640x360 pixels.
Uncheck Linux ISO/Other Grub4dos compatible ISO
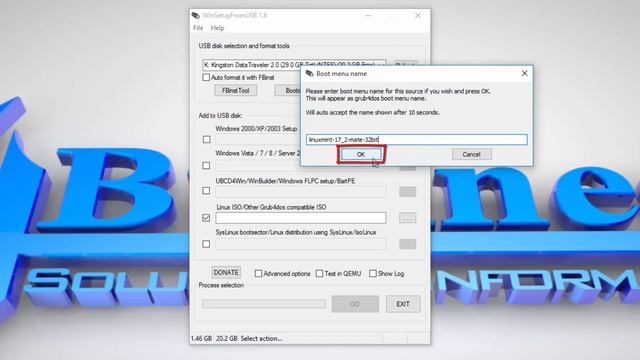207,218
